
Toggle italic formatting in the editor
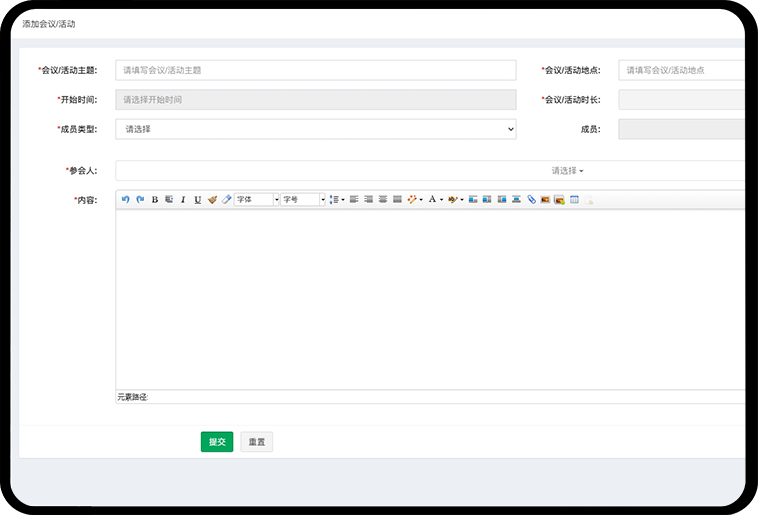[183, 200]
